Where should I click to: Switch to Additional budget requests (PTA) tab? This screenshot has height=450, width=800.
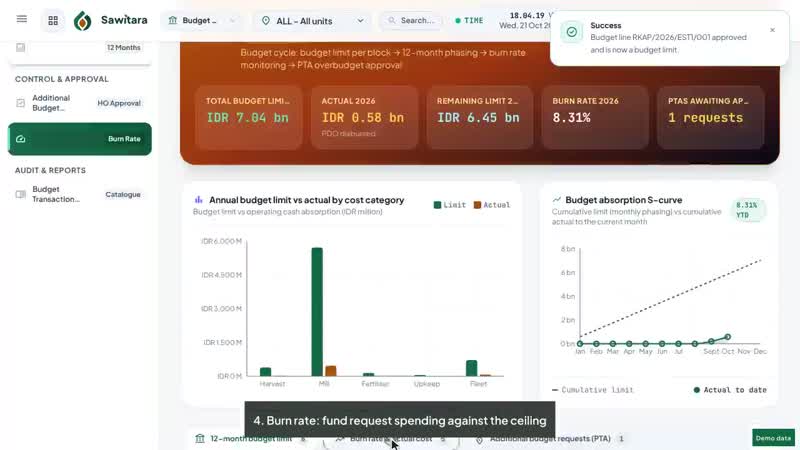pos(550,439)
